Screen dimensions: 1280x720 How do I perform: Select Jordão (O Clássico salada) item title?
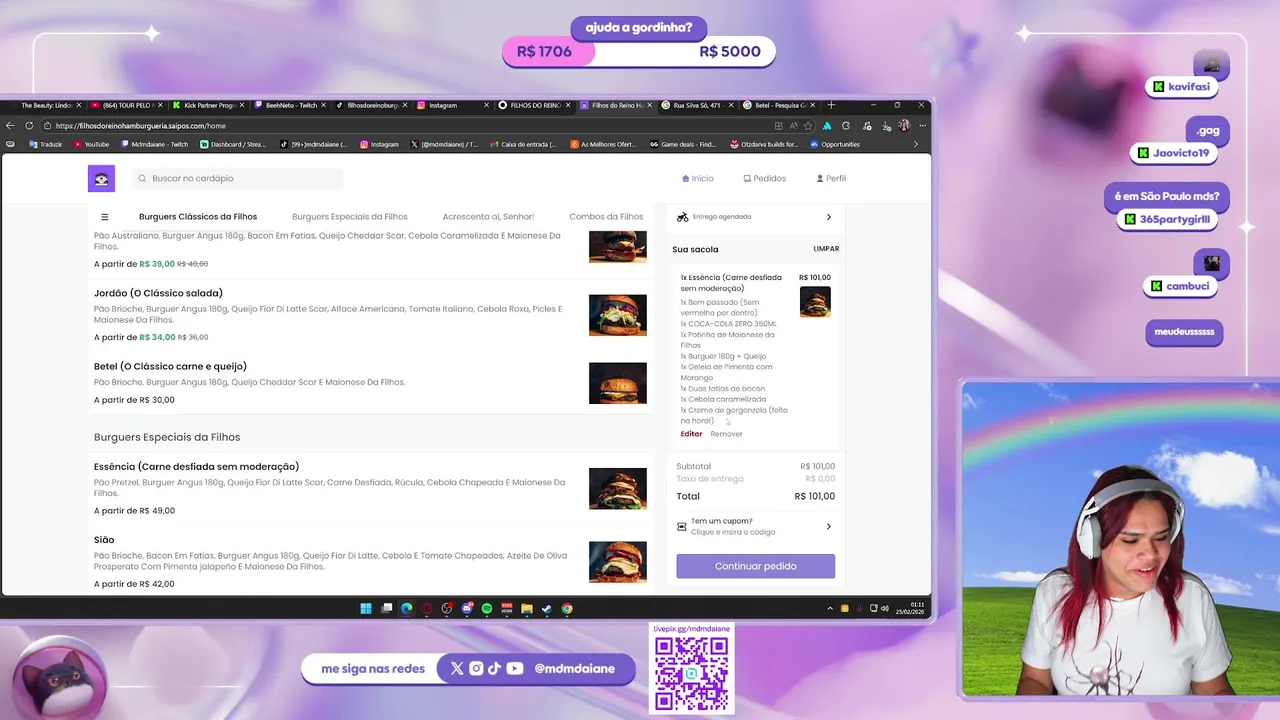point(158,293)
